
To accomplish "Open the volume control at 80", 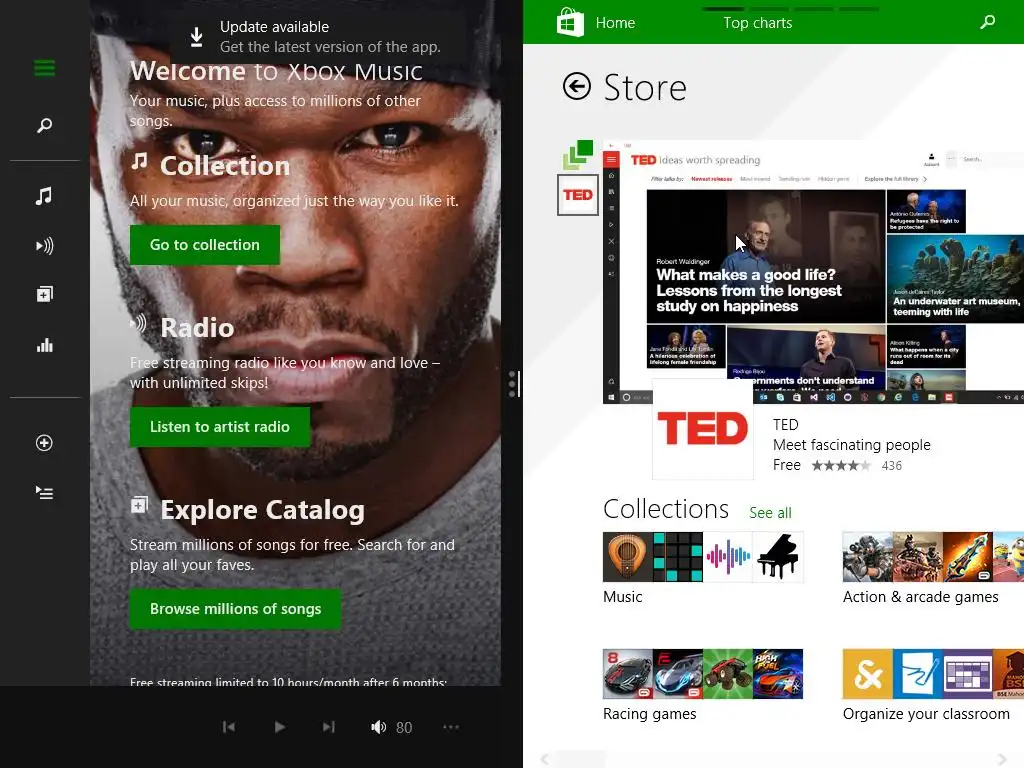I will 391,727.
